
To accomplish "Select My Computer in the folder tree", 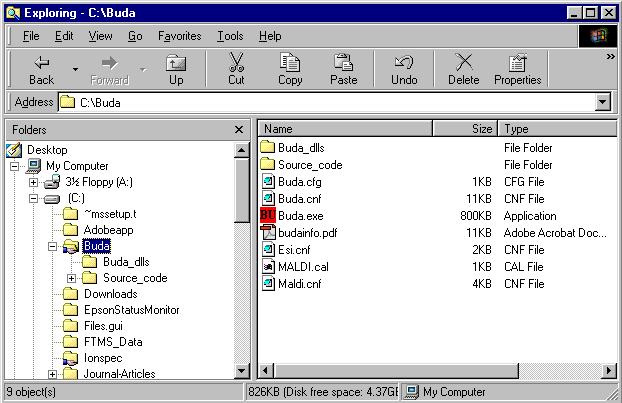I will 77,166.
